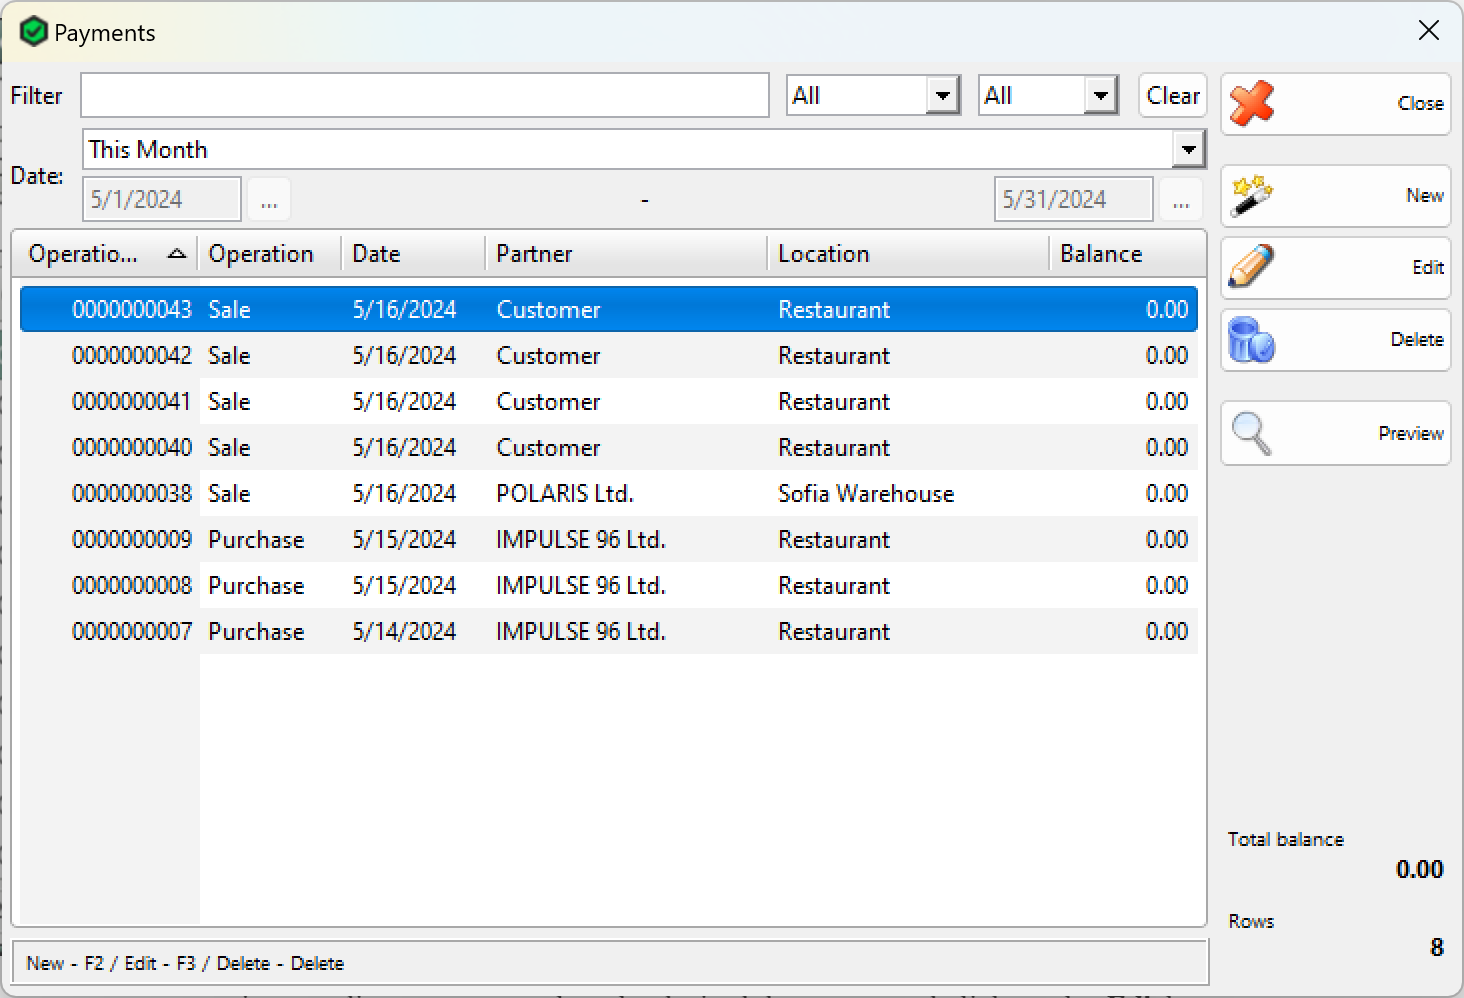Open end date picker ellipsis button
The height and width of the screenshot is (998, 1464).
pos(1181,200)
